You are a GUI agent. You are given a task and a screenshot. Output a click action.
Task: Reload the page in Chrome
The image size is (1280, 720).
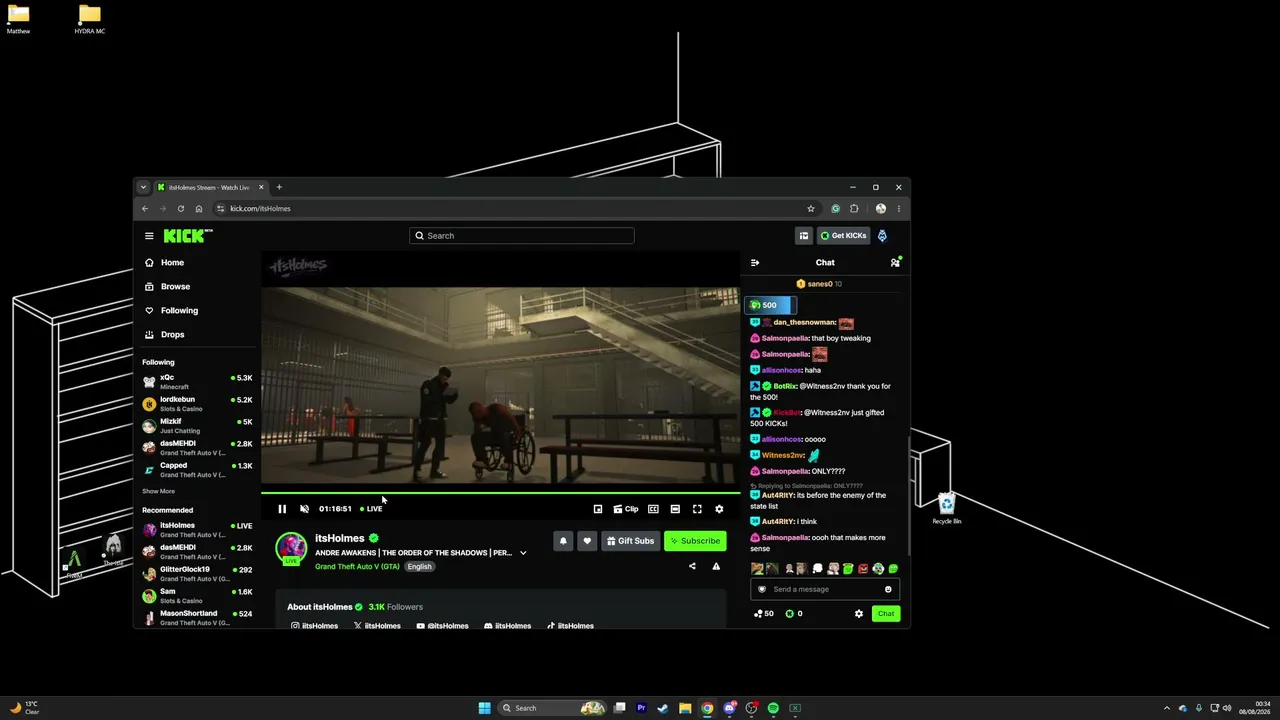(x=181, y=209)
